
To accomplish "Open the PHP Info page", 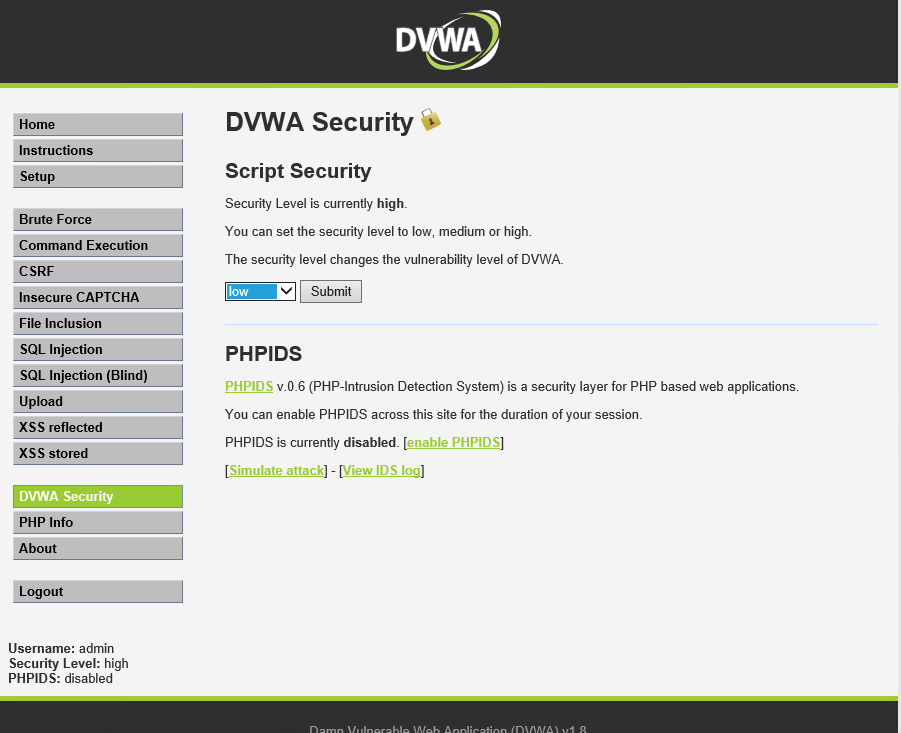I will click(98, 522).
